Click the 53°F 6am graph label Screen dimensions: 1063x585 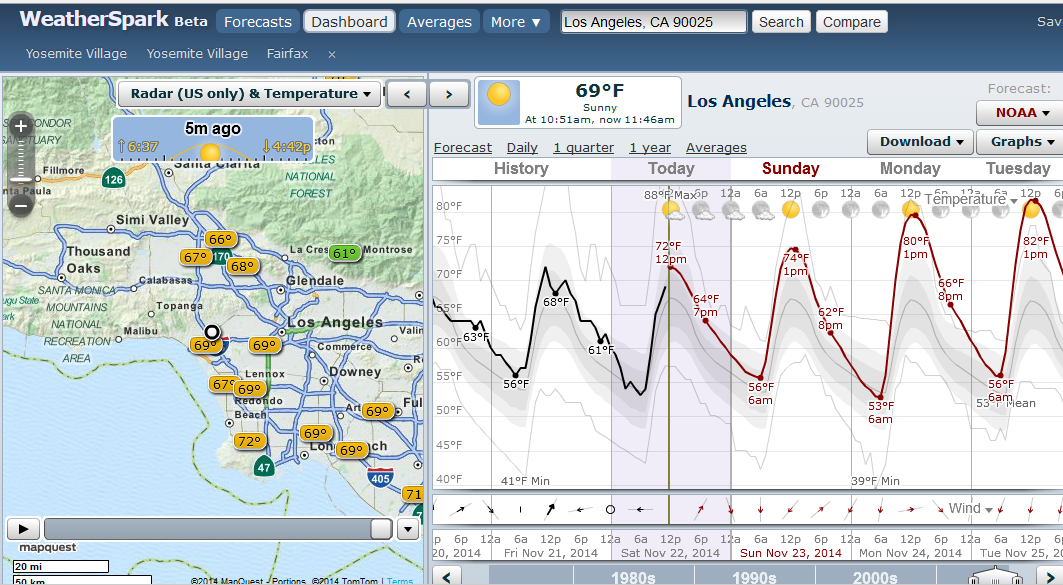(x=880, y=412)
